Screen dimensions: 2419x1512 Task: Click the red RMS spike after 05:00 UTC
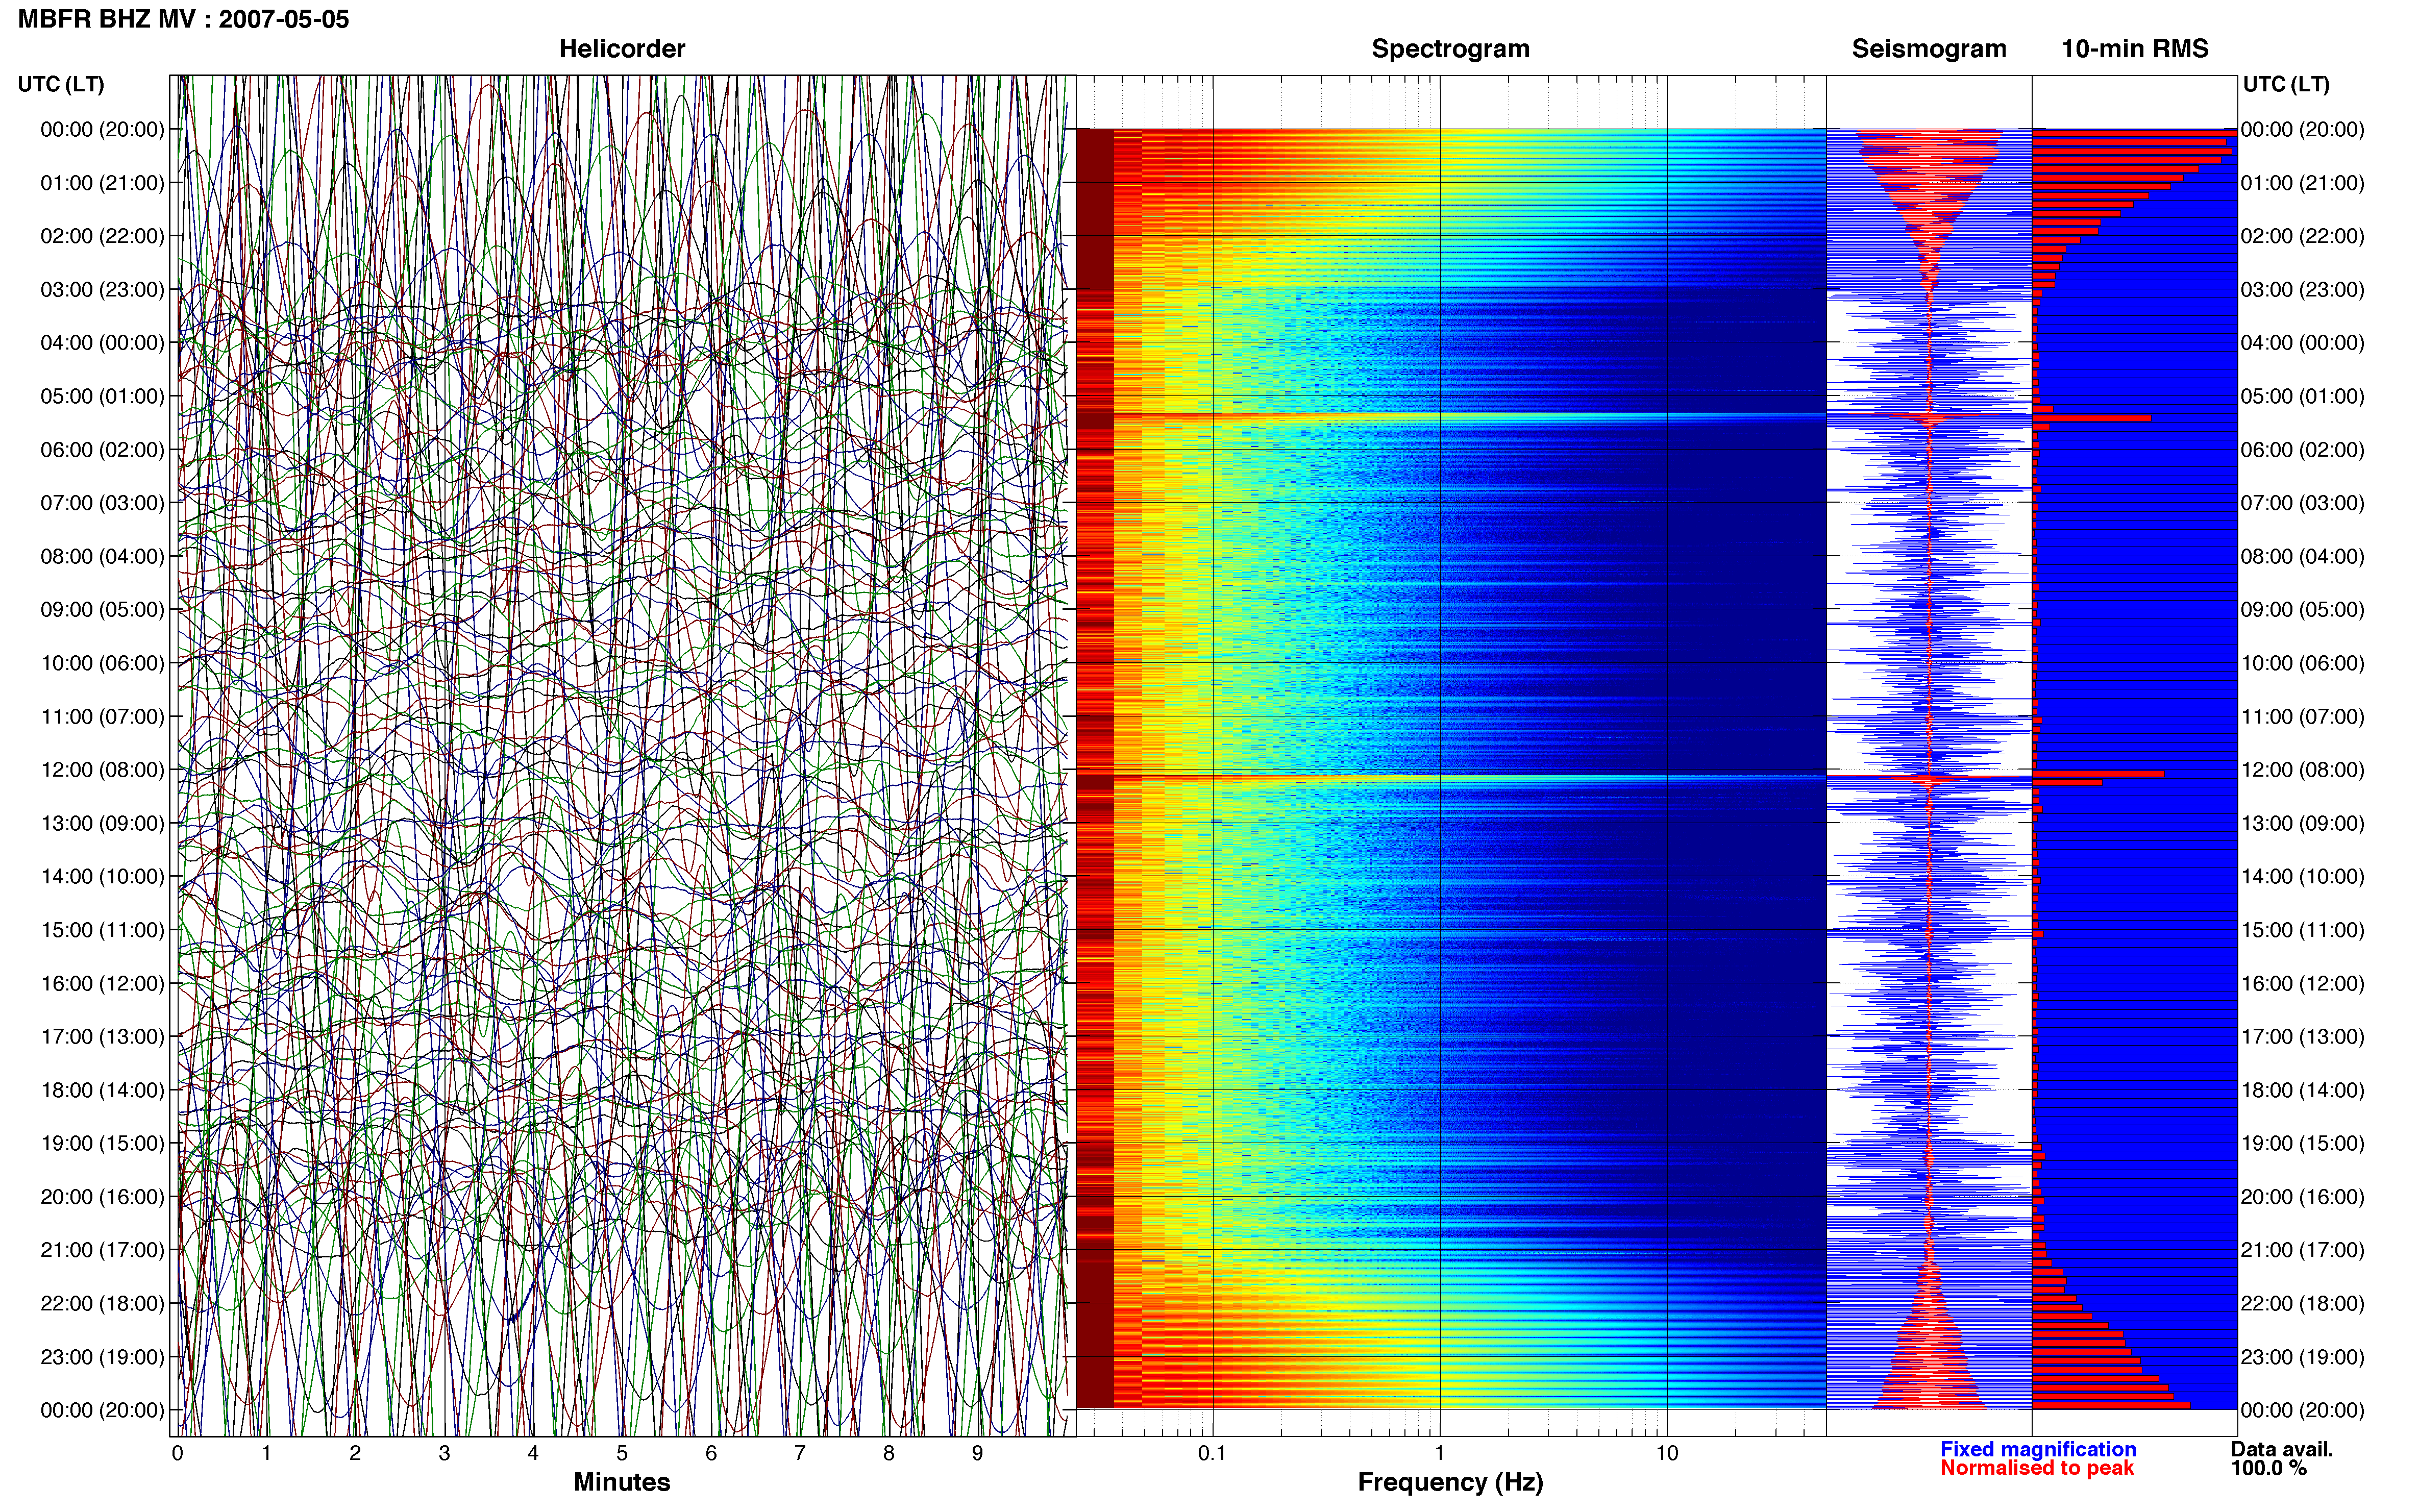pos(2092,418)
